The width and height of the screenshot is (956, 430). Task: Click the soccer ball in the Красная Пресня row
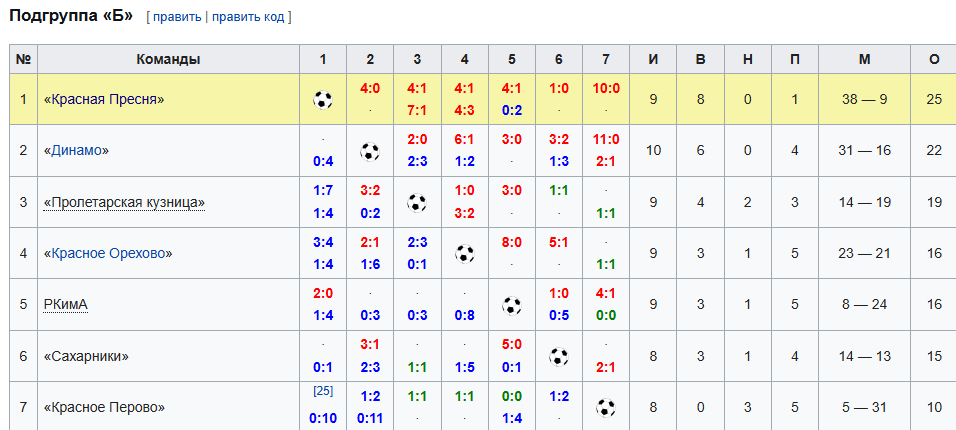[x=323, y=99]
